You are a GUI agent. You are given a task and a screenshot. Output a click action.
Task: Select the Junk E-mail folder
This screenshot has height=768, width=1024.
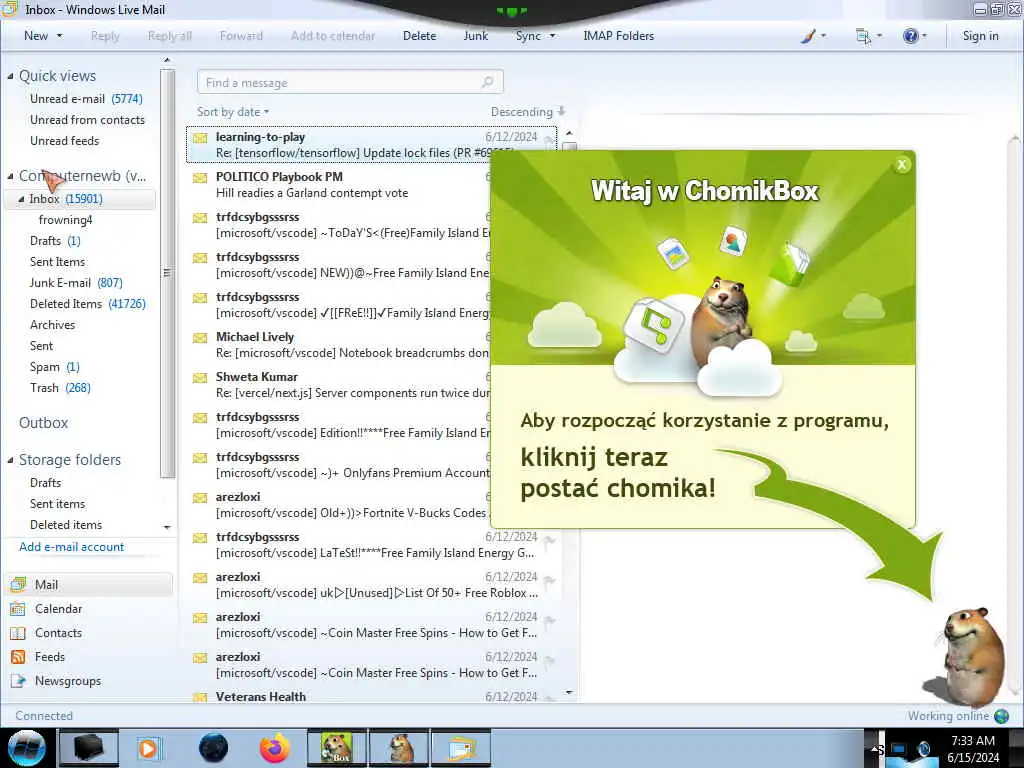click(76, 283)
